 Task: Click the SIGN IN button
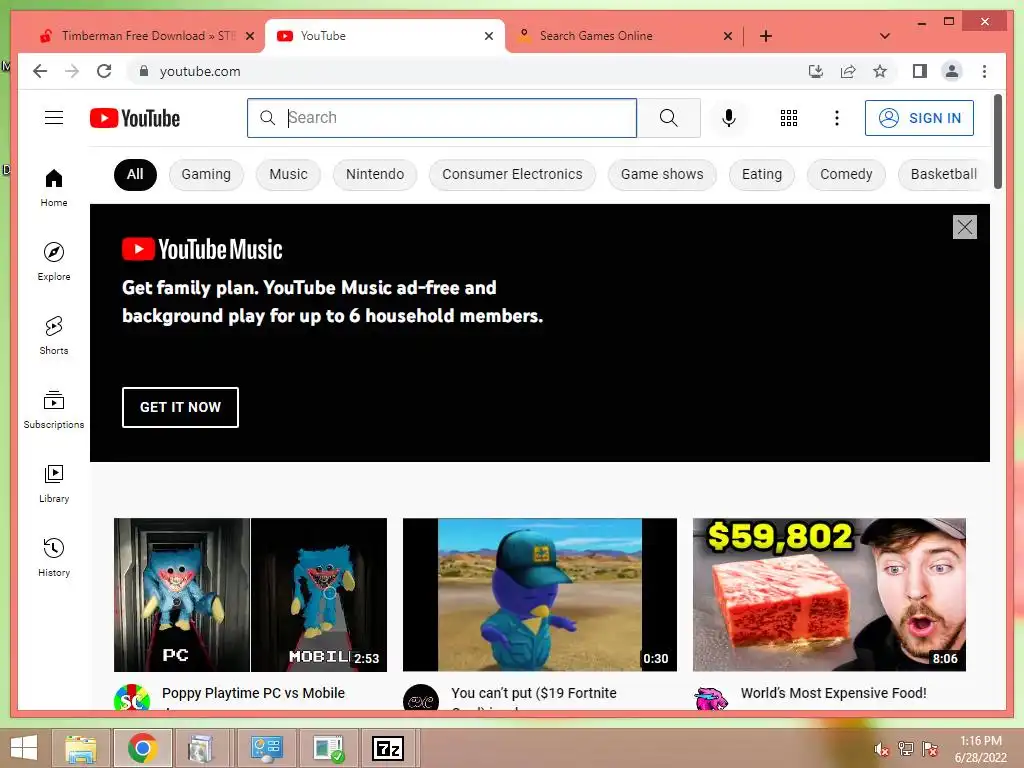(x=919, y=118)
